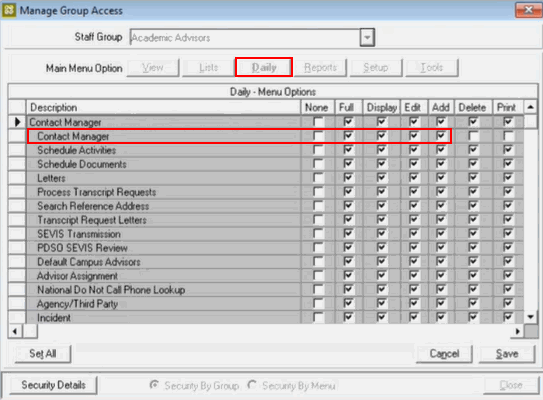Screen dimensions: 543x400
Task: Click the vertical scrollbar up arrow
Action: [531, 107]
